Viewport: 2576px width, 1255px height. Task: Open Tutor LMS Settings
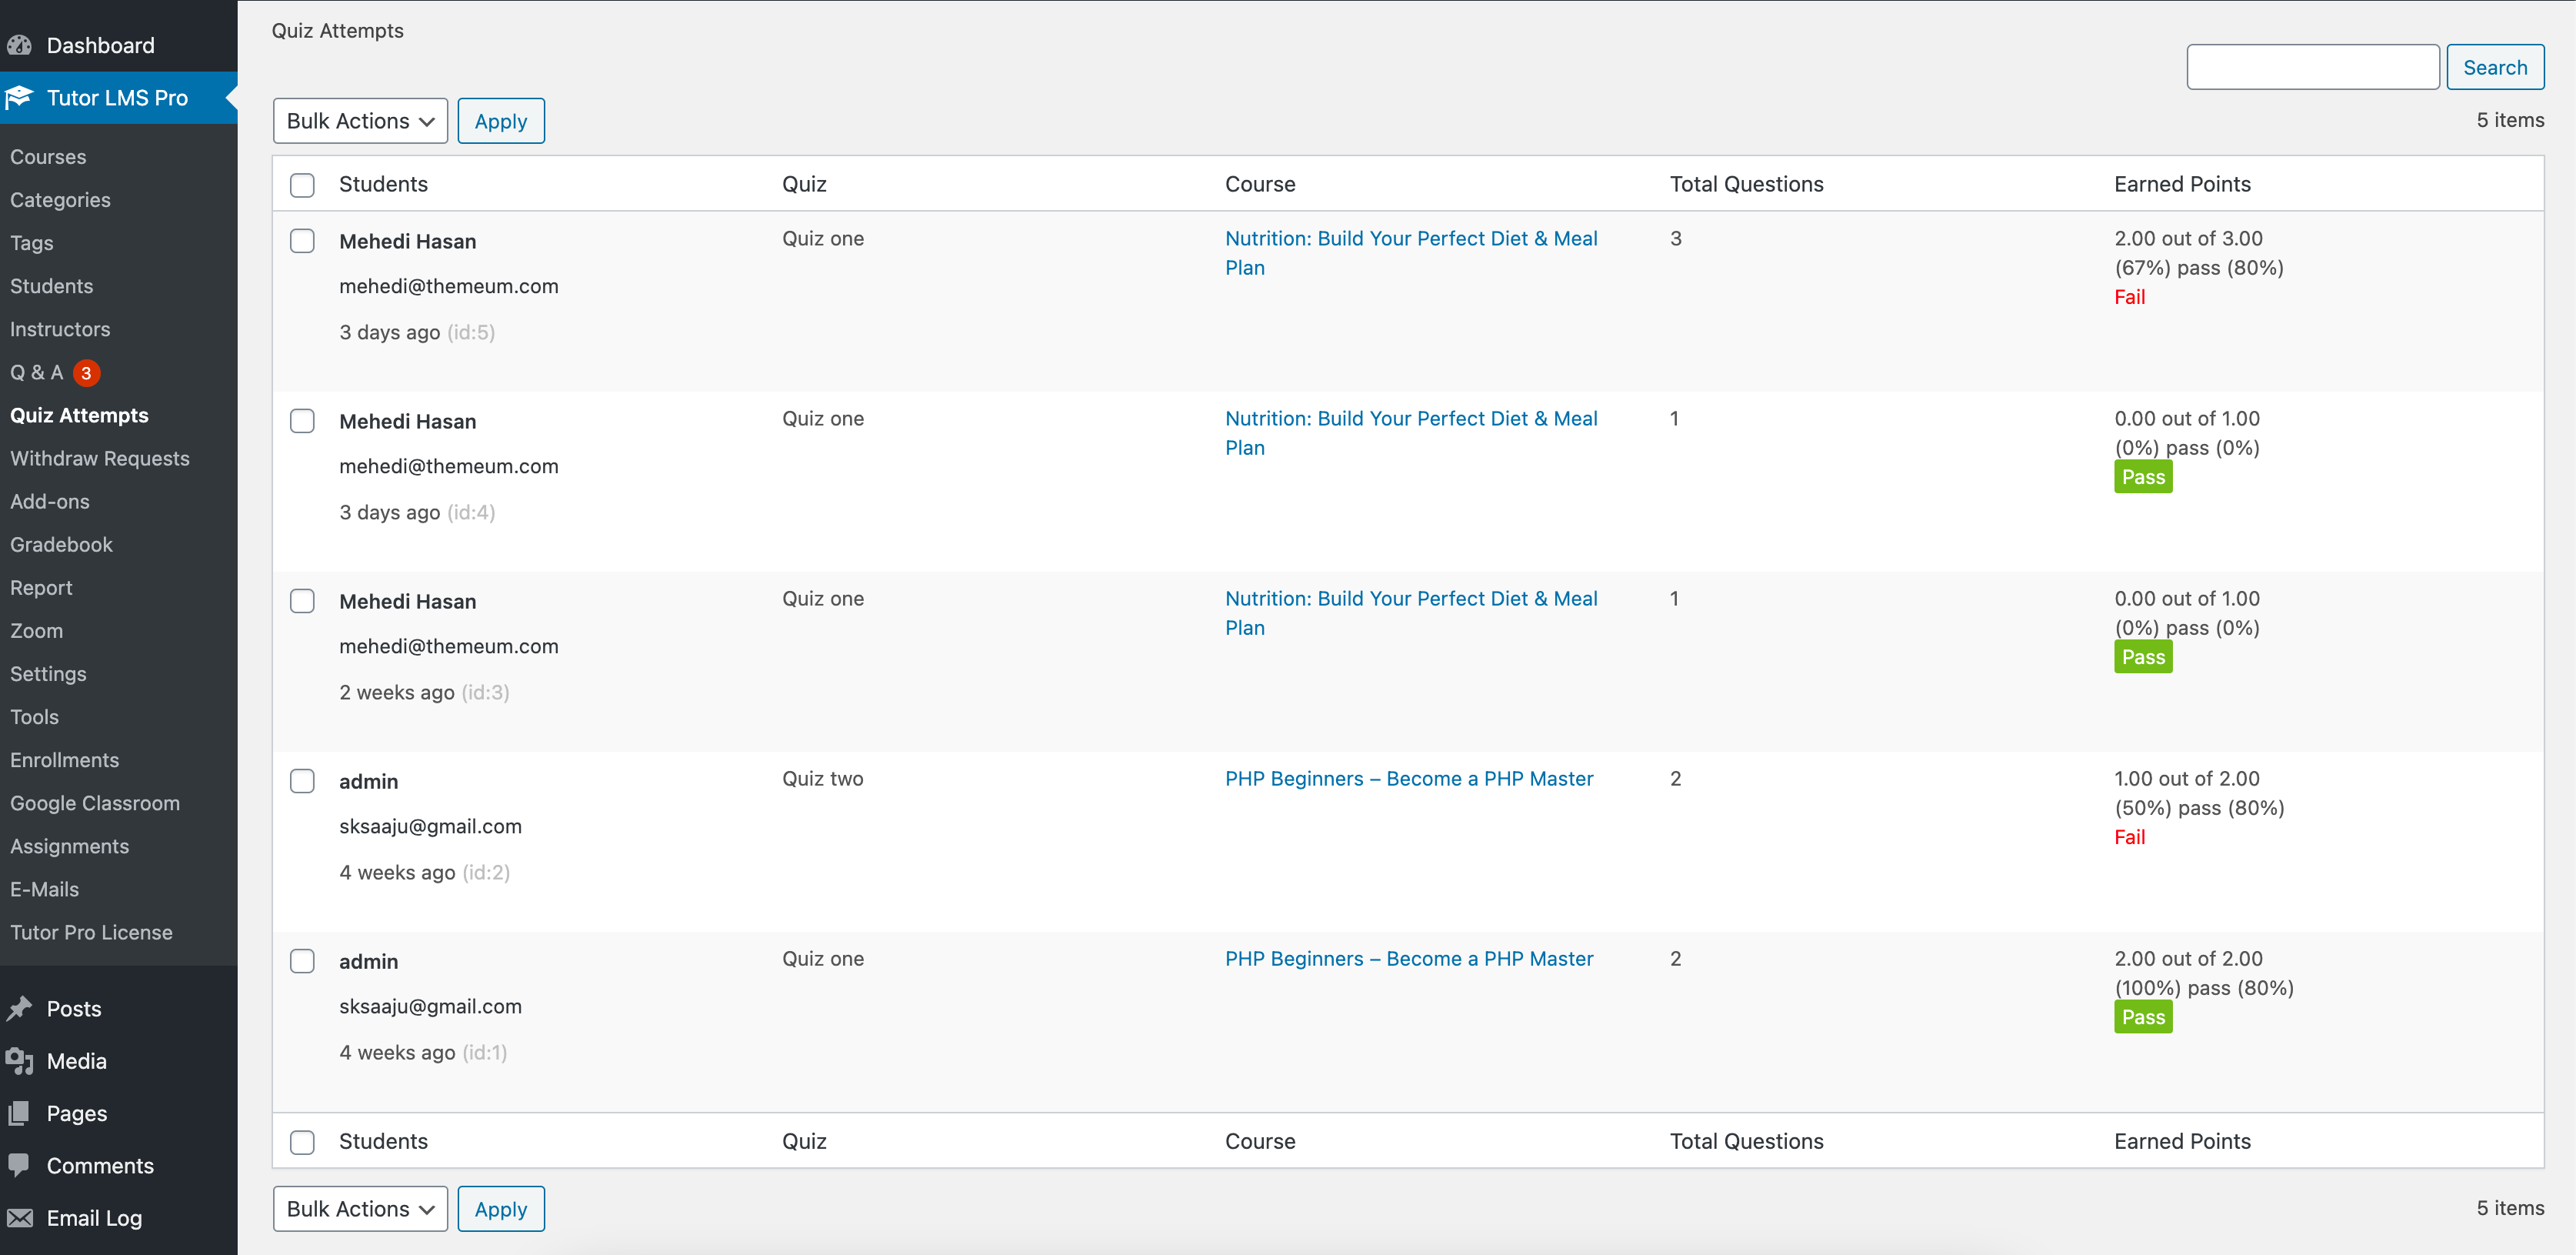tap(48, 673)
